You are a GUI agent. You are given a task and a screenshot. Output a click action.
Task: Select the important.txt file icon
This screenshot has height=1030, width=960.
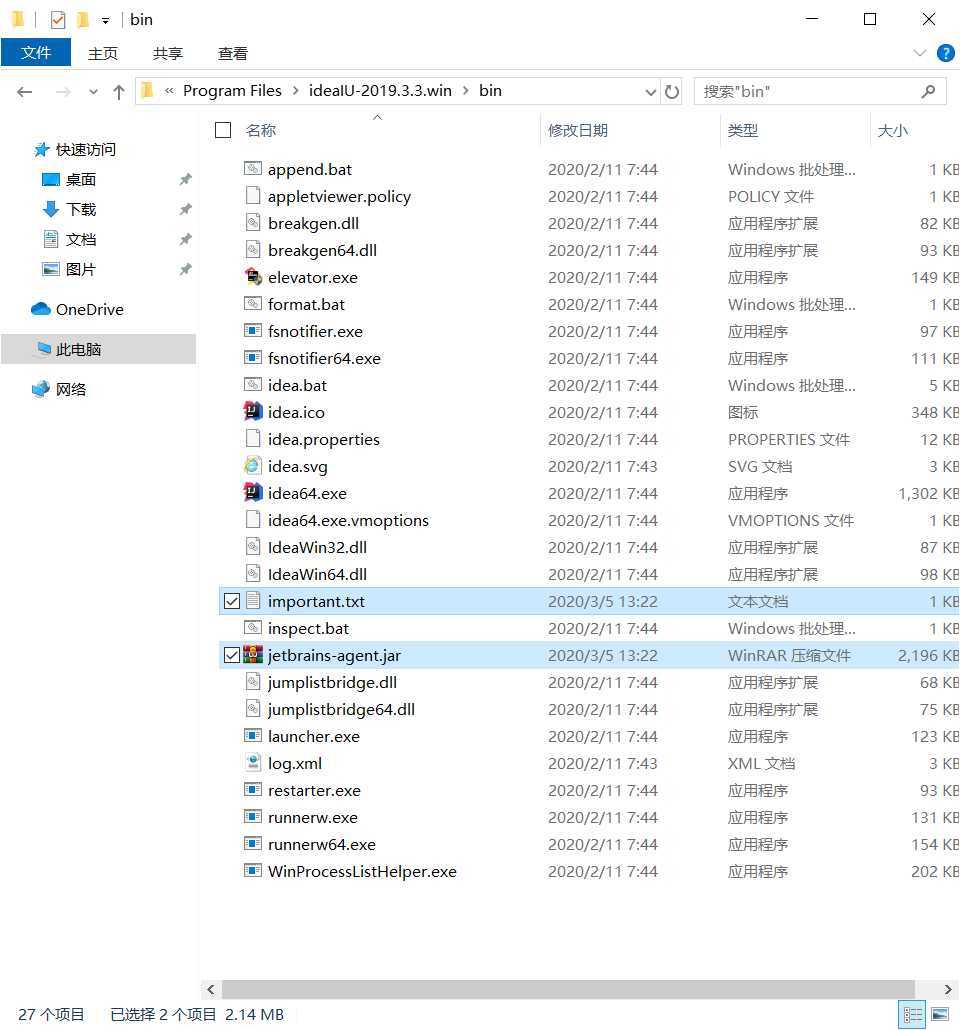[x=253, y=601]
